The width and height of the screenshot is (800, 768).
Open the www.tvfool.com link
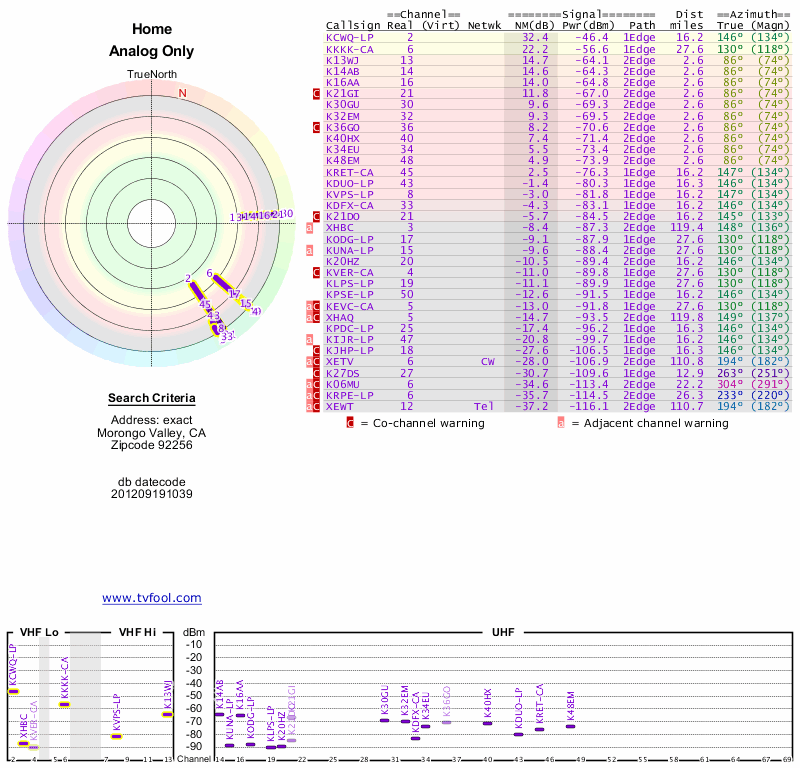tap(151, 598)
